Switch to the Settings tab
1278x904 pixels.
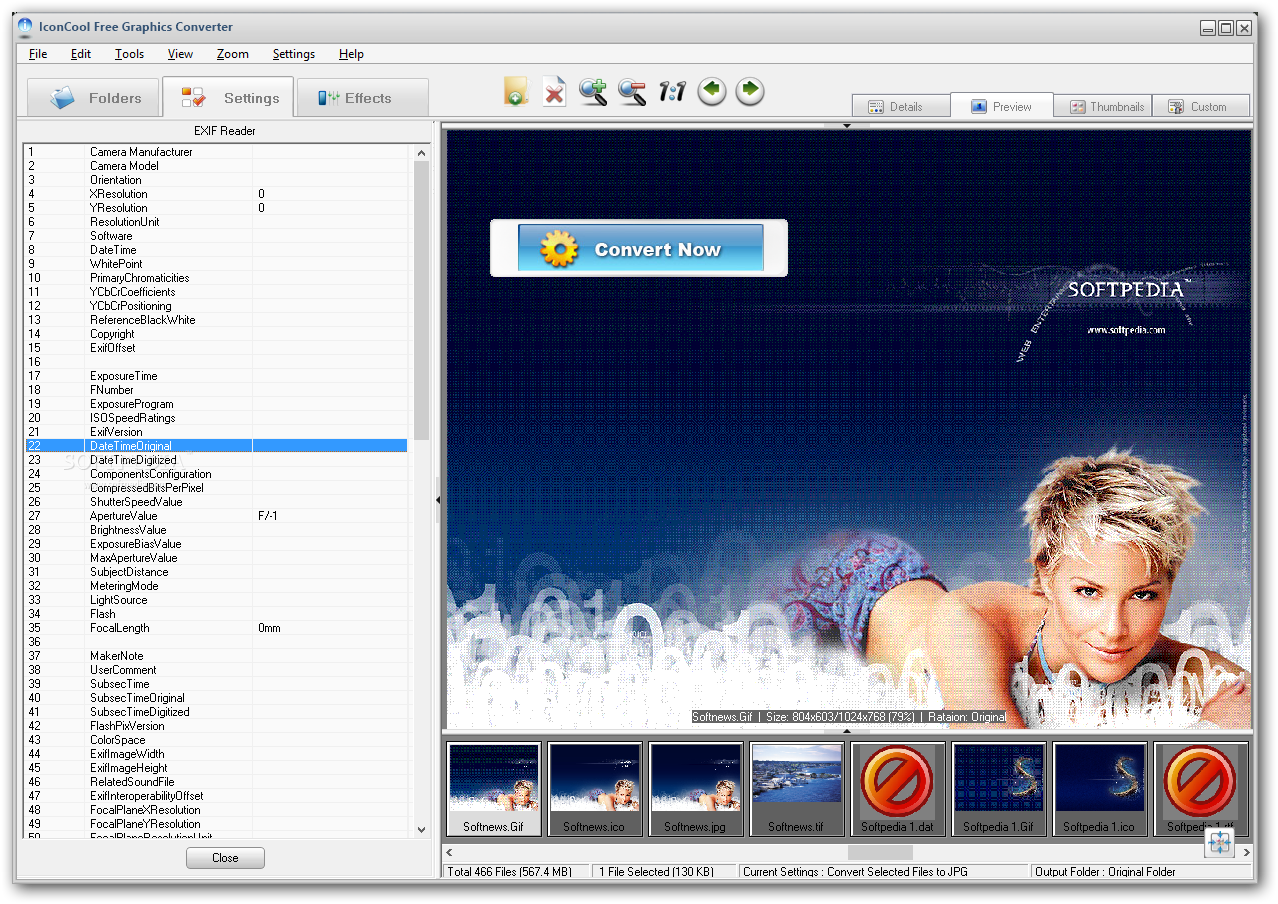click(x=228, y=98)
